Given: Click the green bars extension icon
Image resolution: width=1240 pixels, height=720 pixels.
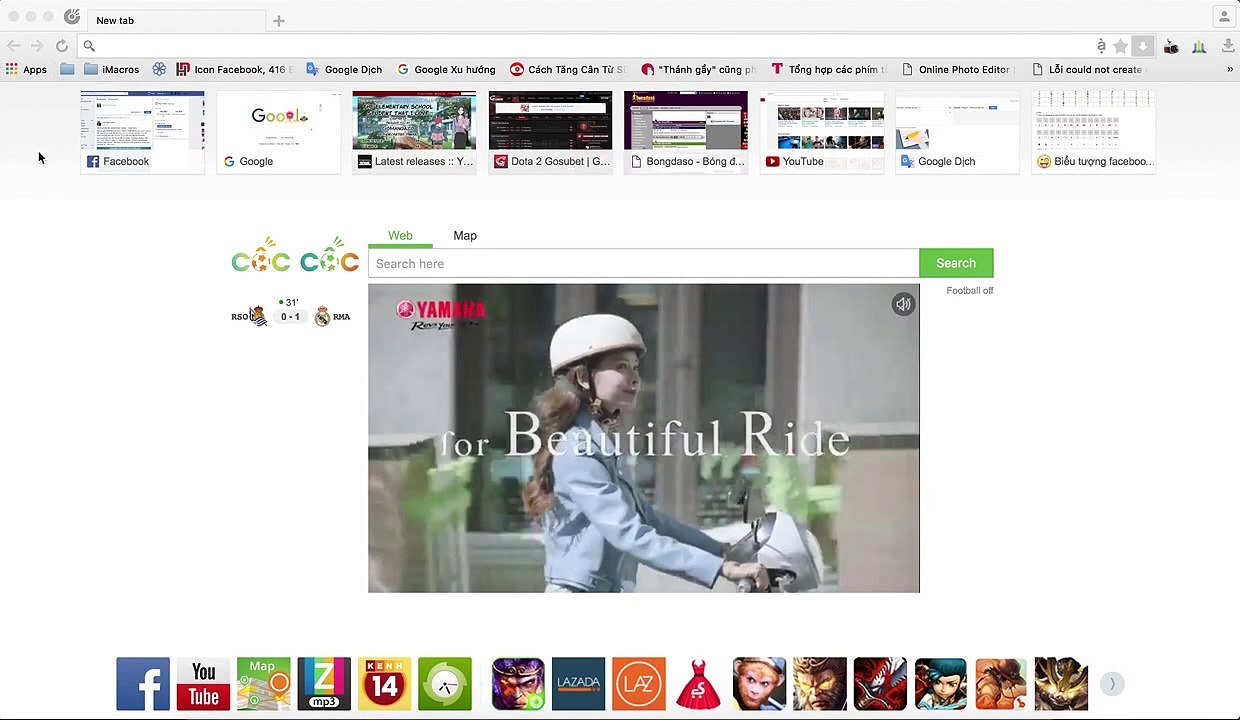Looking at the screenshot, I should tap(1199, 46).
